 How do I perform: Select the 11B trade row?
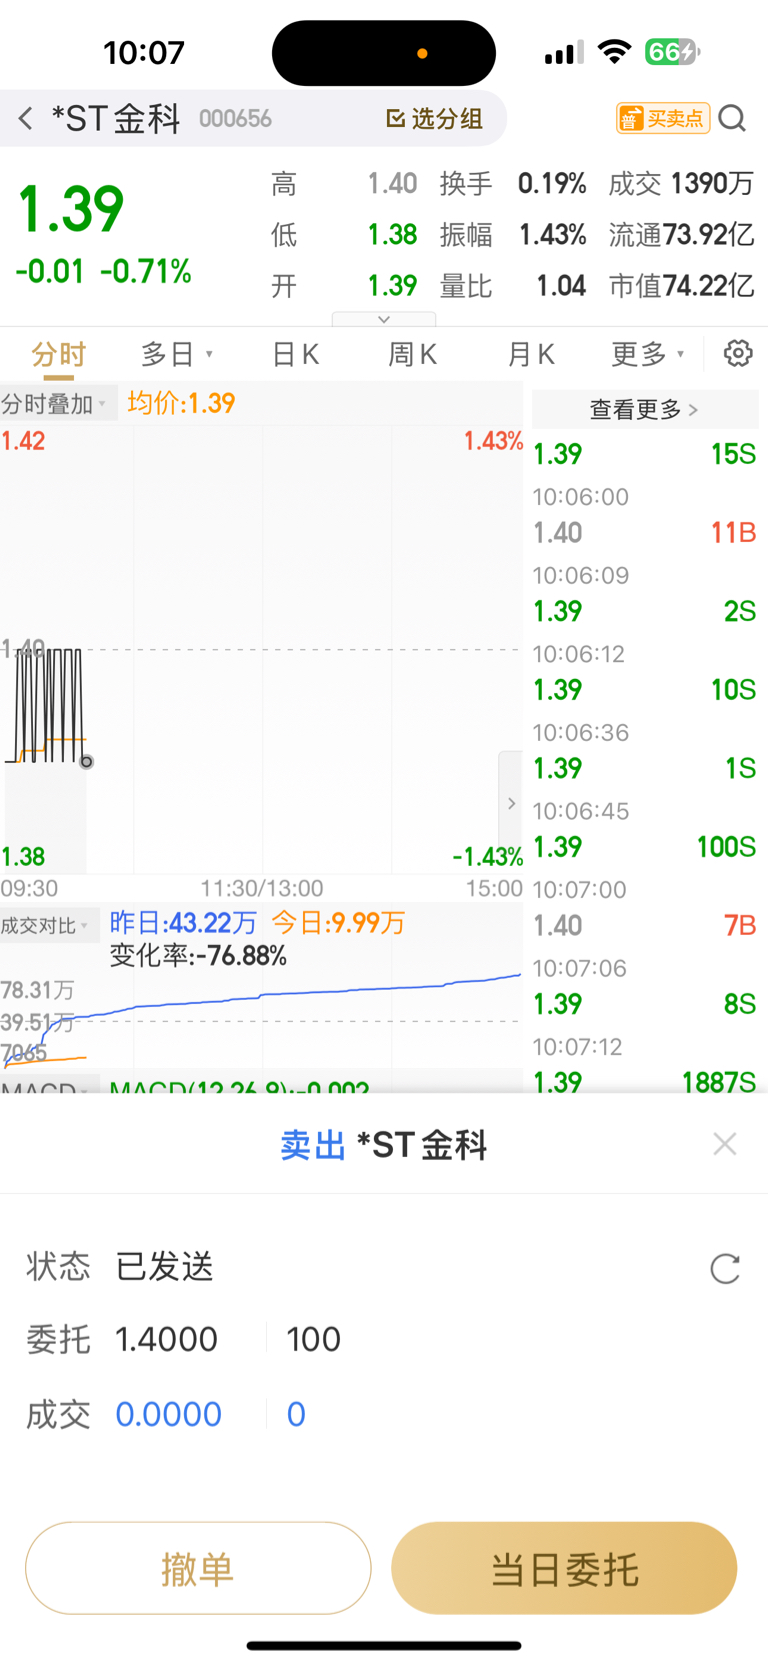[x=645, y=532]
